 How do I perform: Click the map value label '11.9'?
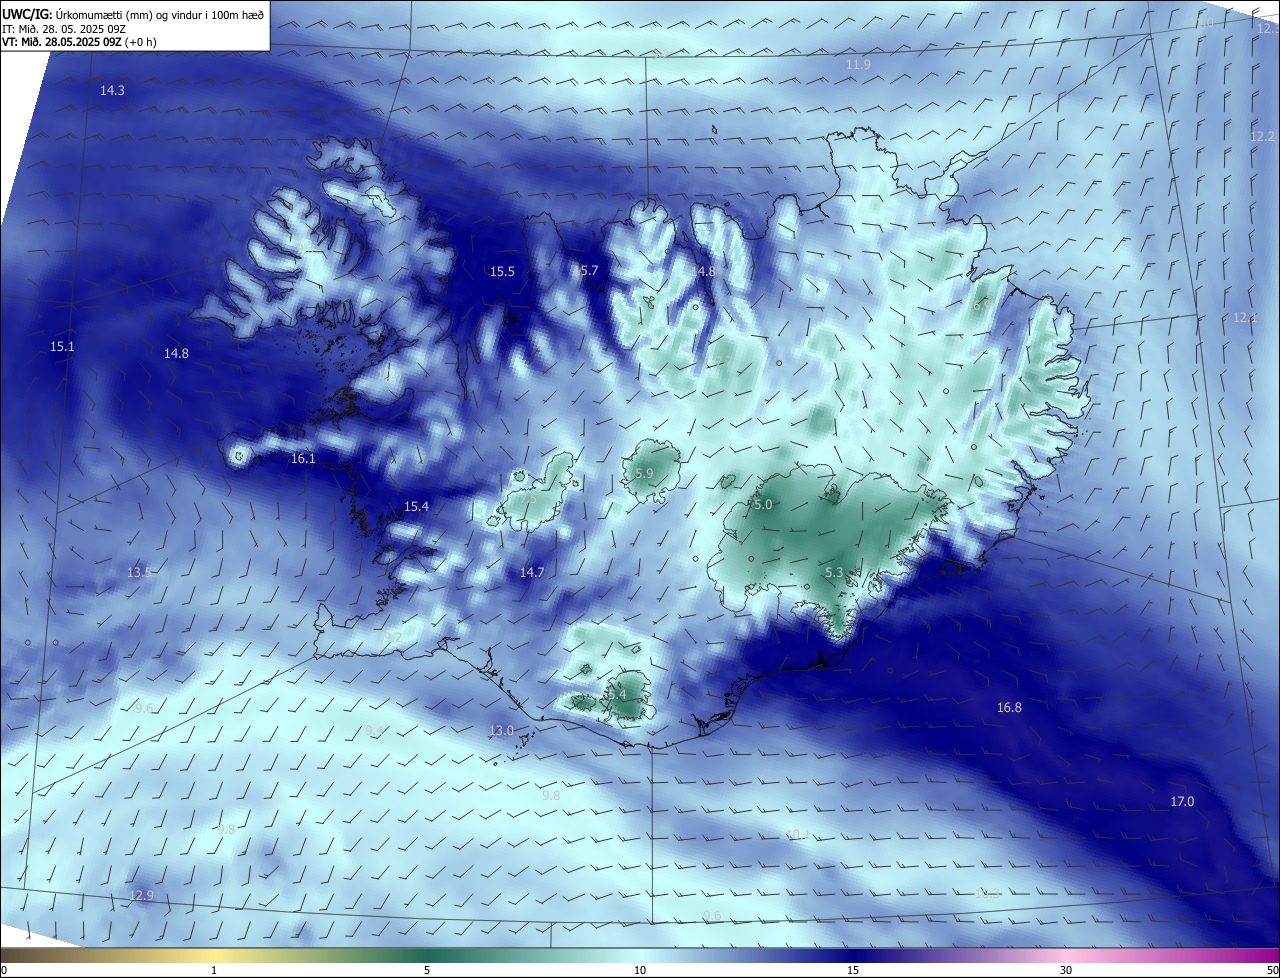pos(858,65)
